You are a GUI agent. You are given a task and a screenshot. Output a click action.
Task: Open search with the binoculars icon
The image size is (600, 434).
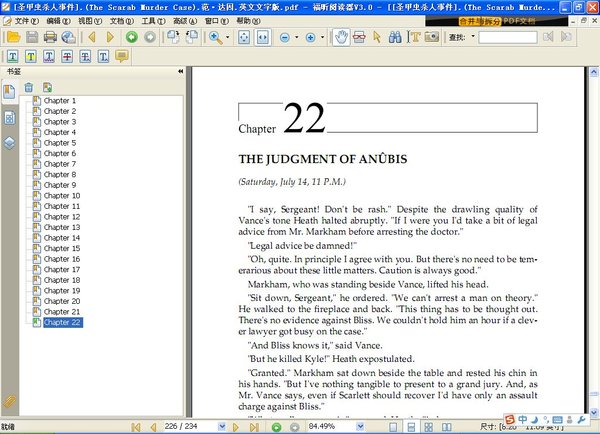pos(395,37)
